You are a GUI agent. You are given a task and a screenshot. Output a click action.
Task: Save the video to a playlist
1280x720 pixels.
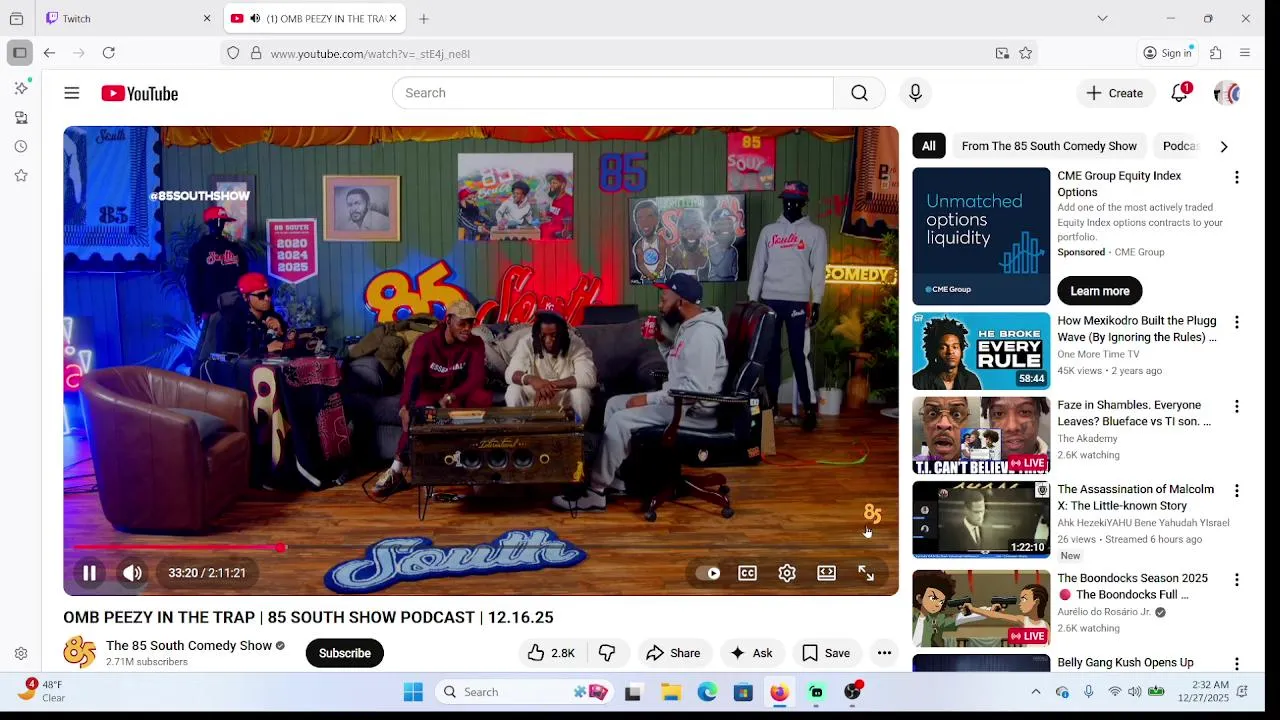(x=826, y=653)
